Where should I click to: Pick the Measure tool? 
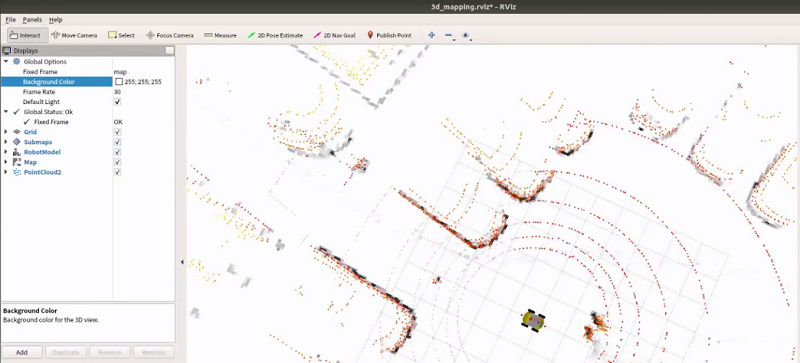click(x=220, y=35)
